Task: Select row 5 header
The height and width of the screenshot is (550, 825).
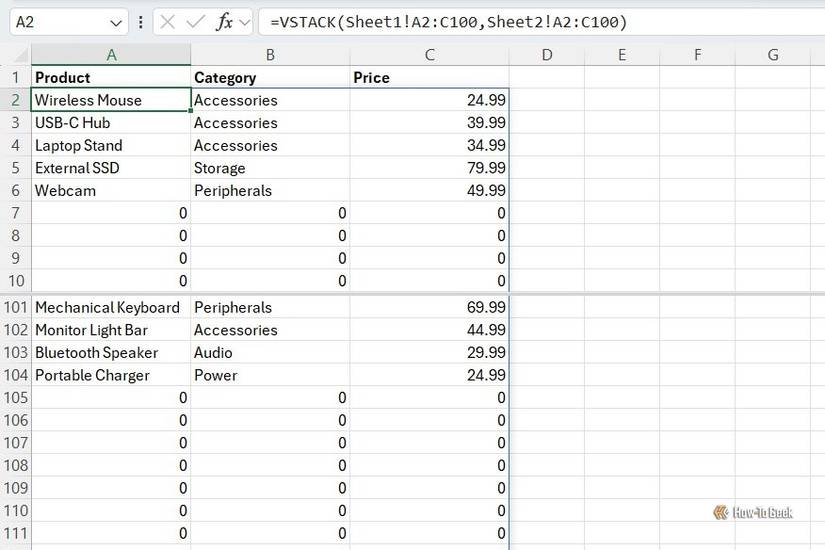Action: [x=15, y=168]
